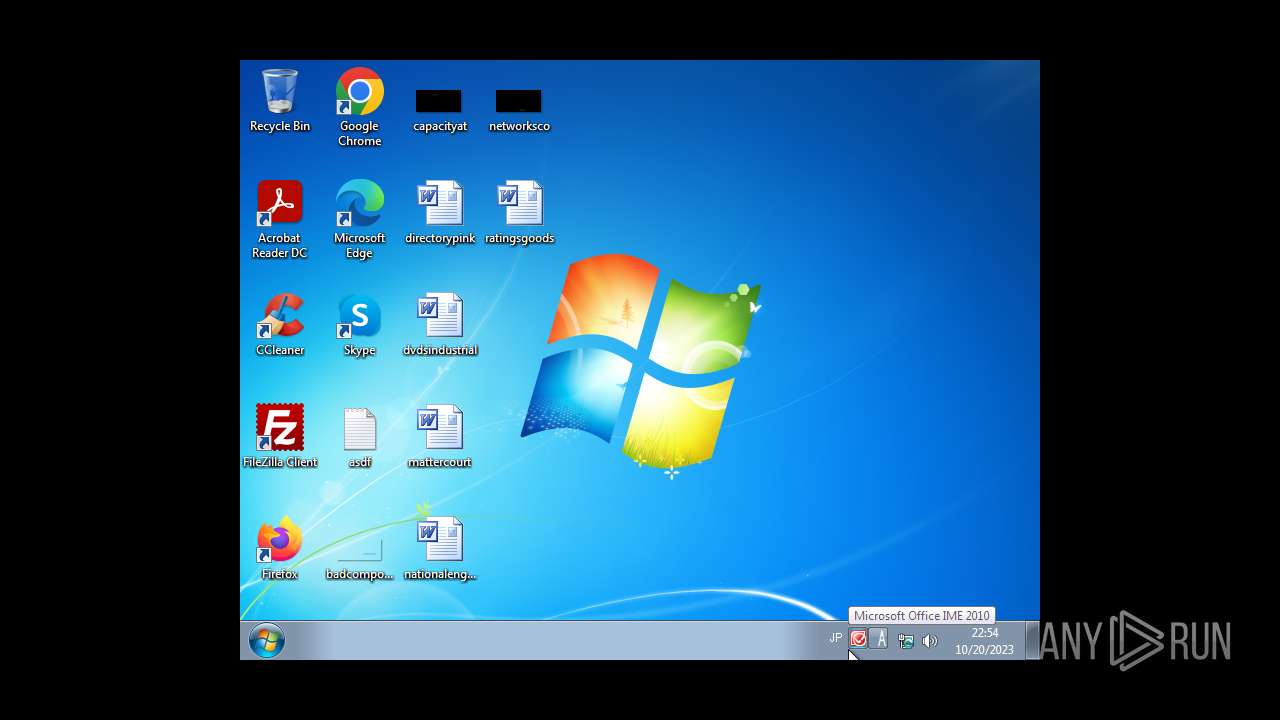The width and height of the screenshot is (1280, 720).
Task: Click the FileZilla Client shortcut
Action: click(280, 436)
